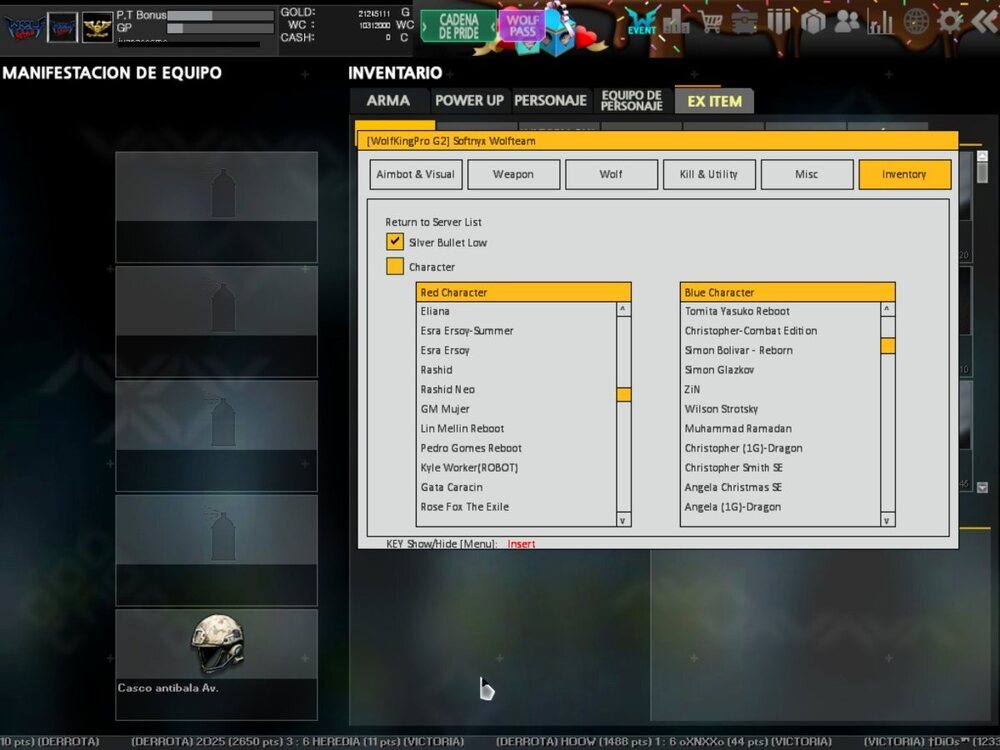
Task: Click the Kill & Utility button
Action: (708, 174)
